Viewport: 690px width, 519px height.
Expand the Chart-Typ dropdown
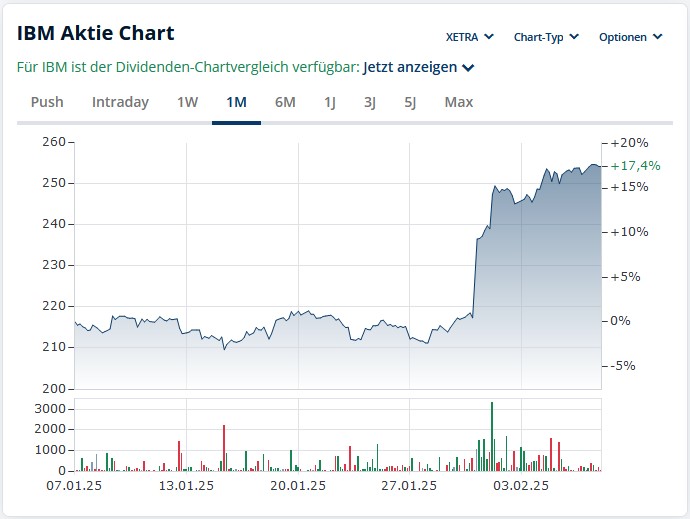[546, 37]
